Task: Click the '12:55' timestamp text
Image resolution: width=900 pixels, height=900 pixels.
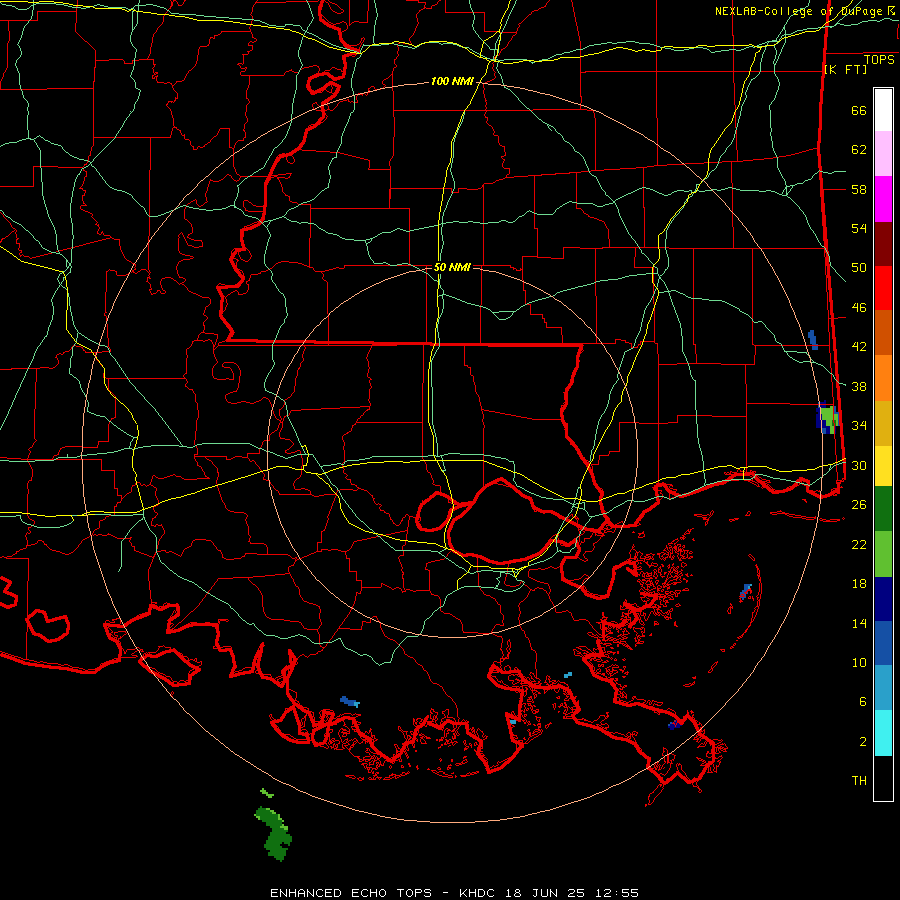Action: pyautogui.click(x=616, y=893)
